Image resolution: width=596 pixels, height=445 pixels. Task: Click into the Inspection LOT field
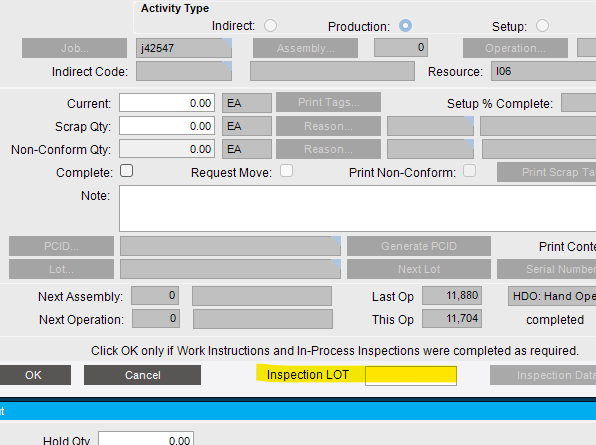[411, 376]
